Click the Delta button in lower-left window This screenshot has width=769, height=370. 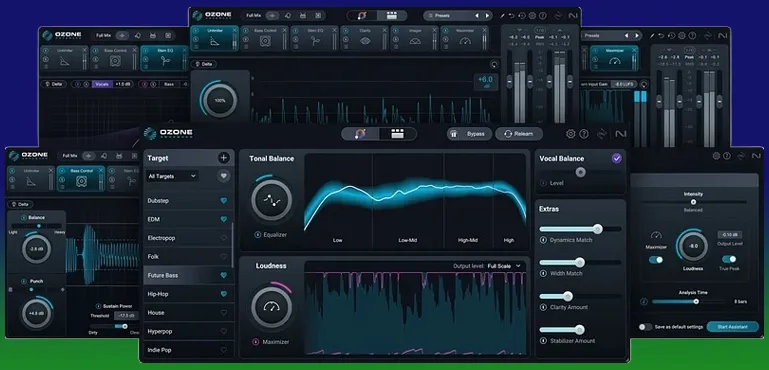click(20, 204)
